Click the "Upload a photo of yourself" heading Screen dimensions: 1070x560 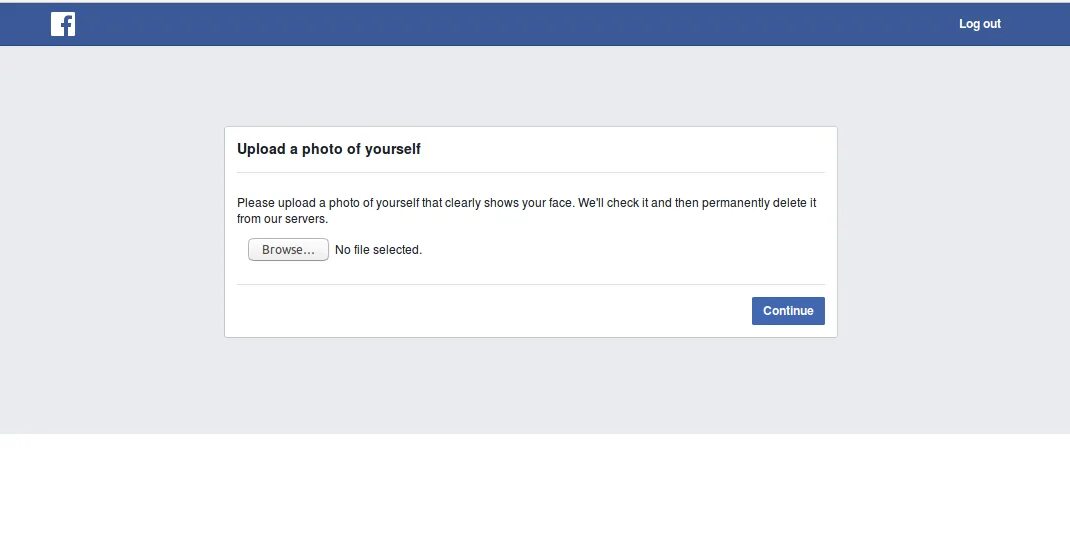[x=329, y=149]
